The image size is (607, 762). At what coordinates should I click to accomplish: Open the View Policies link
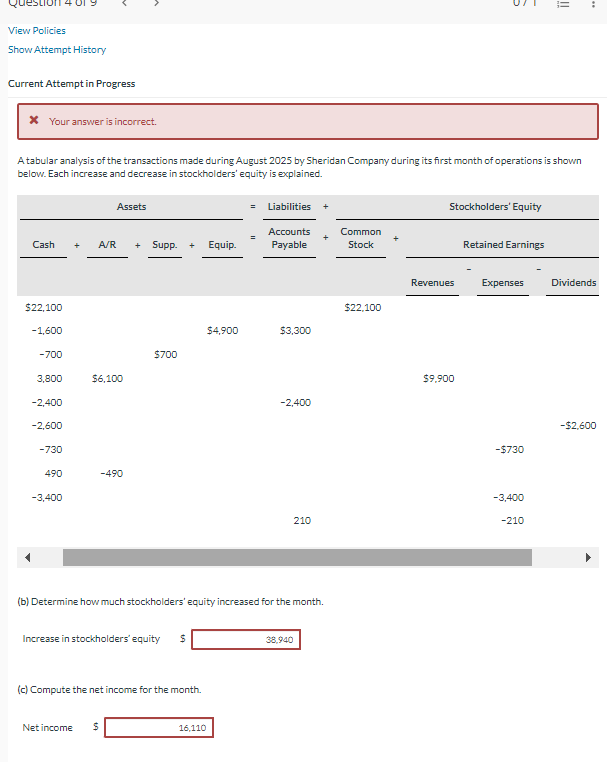pos(37,31)
